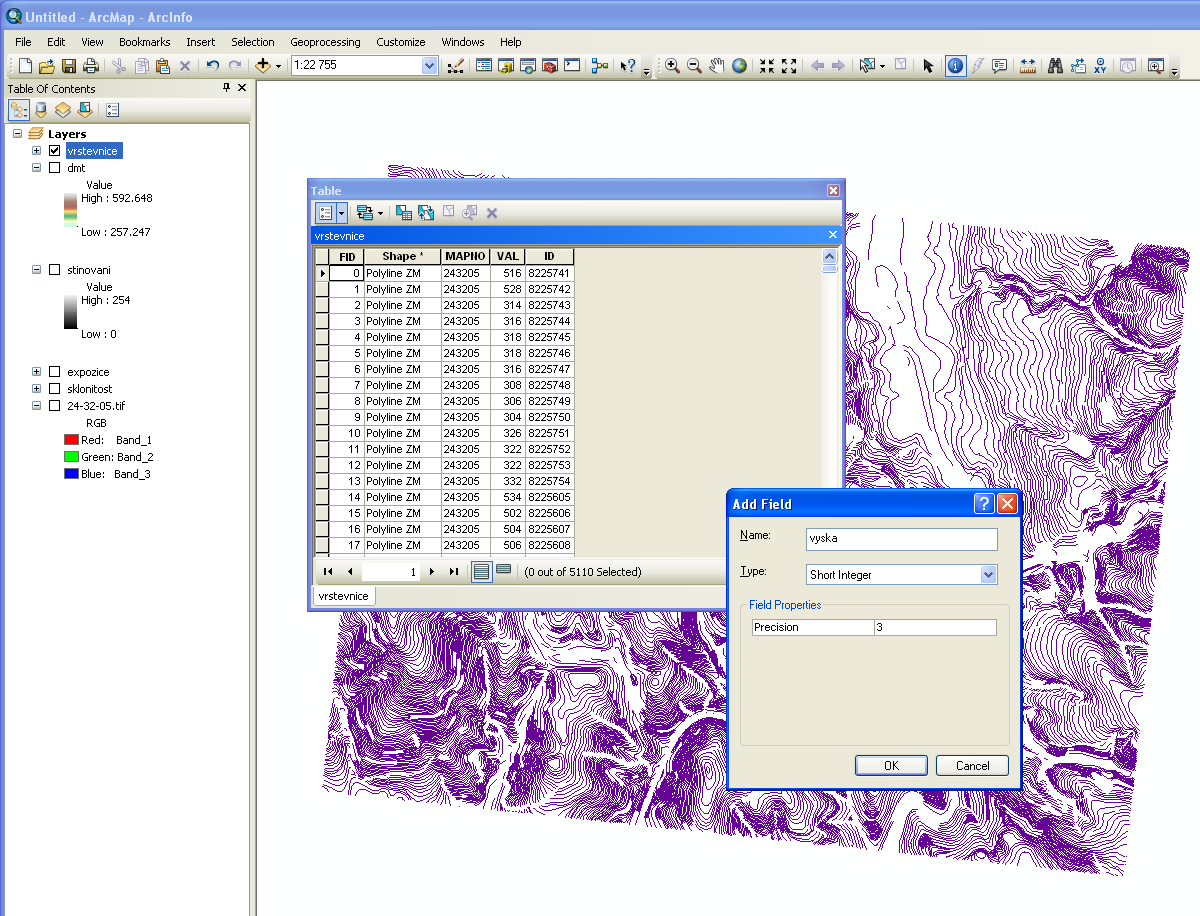Open the Find Route tool
This screenshot has width=1200, height=916.
point(1078,66)
